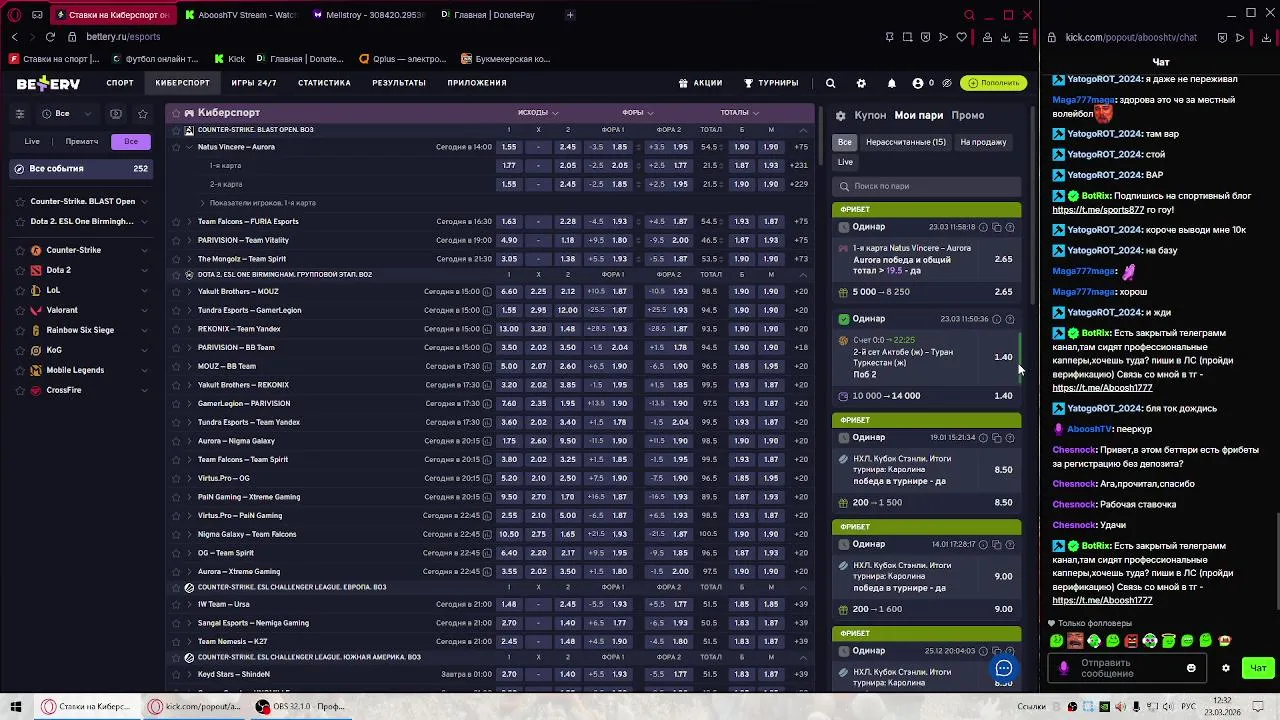This screenshot has height=720, width=1280.
Task: Switch to the Промо tab
Action: pos(968,115)
